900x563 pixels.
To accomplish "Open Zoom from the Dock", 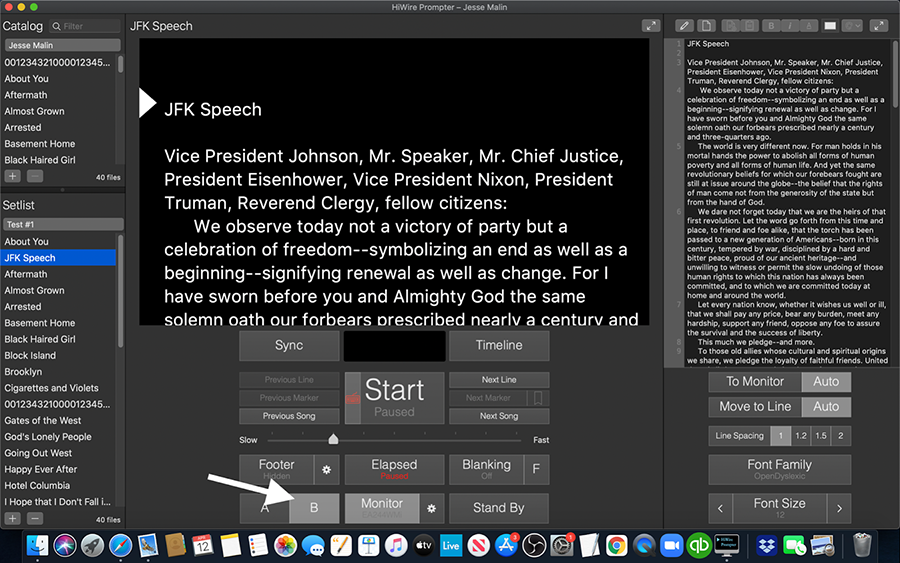I will click(x=671, y=545).
